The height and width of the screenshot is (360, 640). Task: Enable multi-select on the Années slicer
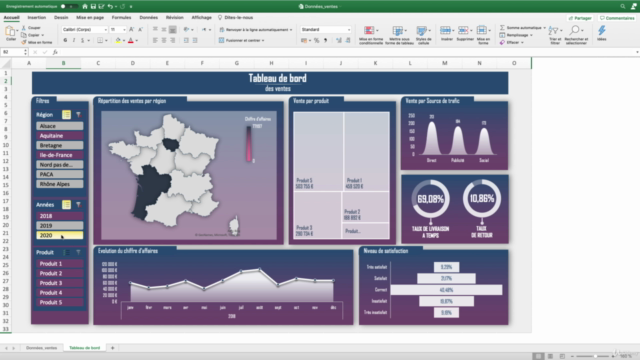click(66, 204)
